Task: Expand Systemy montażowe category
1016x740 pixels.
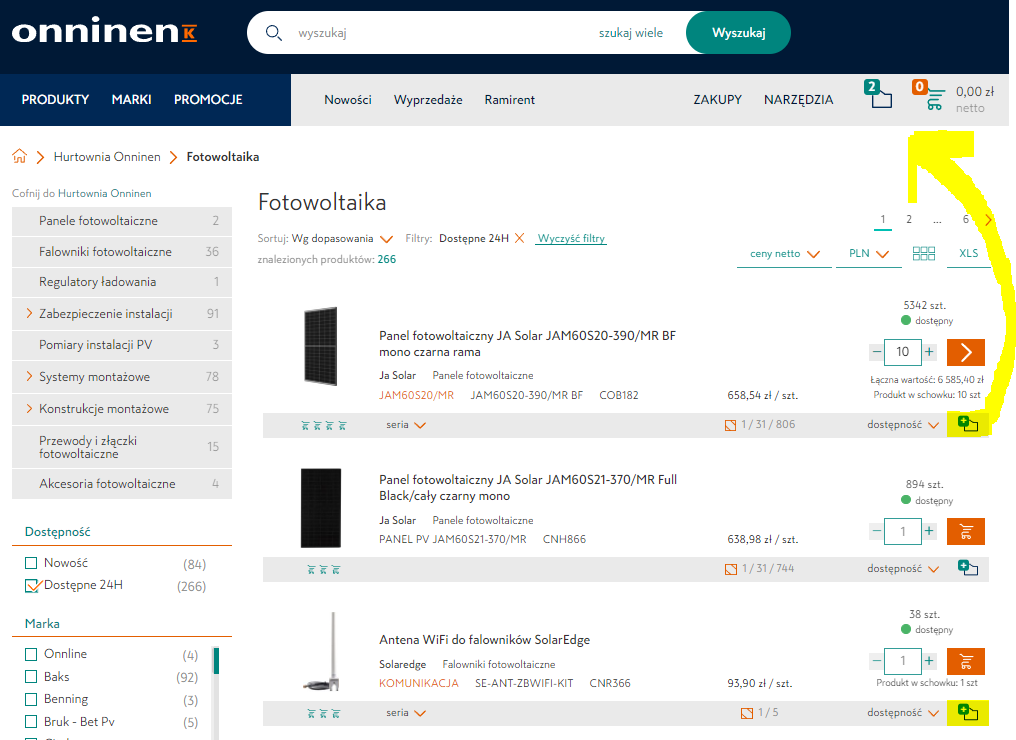Action: tap(29, 376)
